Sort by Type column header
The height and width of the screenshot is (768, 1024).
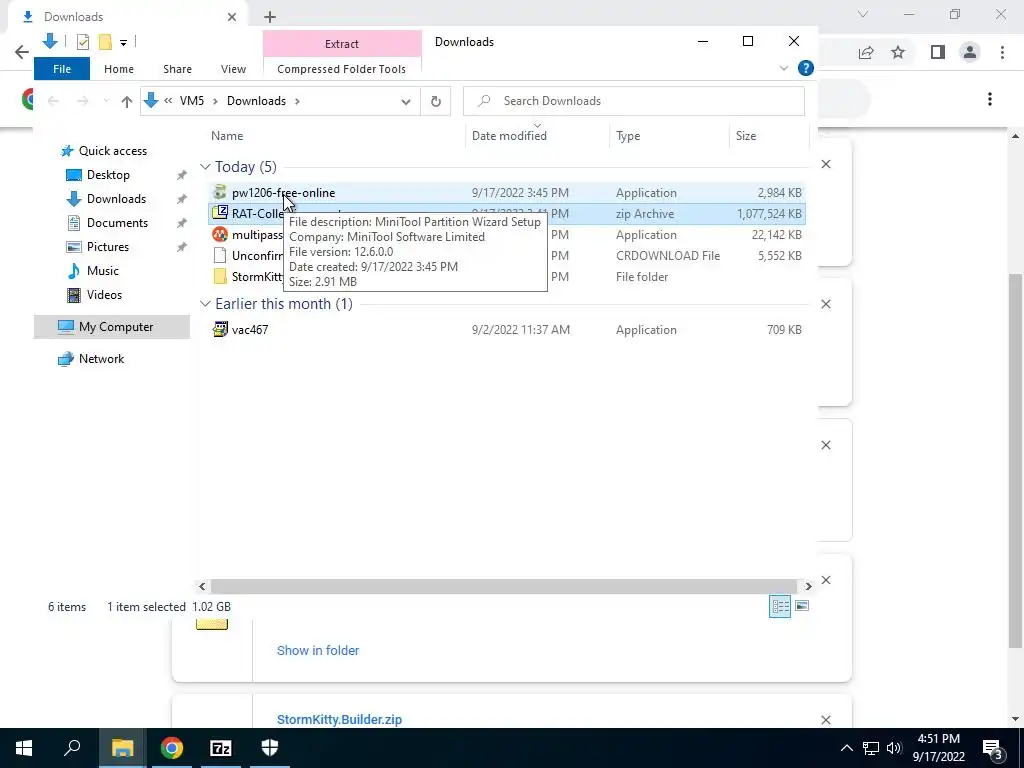coord(628,136)
